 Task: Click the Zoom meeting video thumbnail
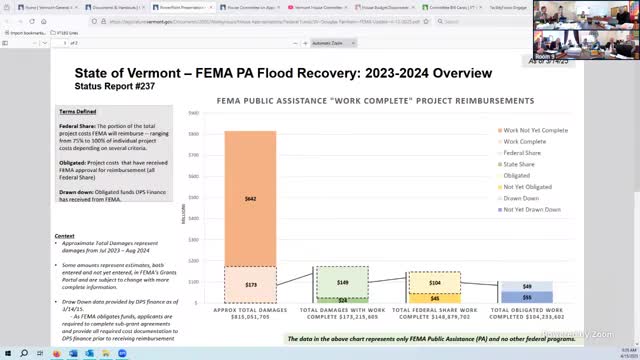[x=586, y=30]
